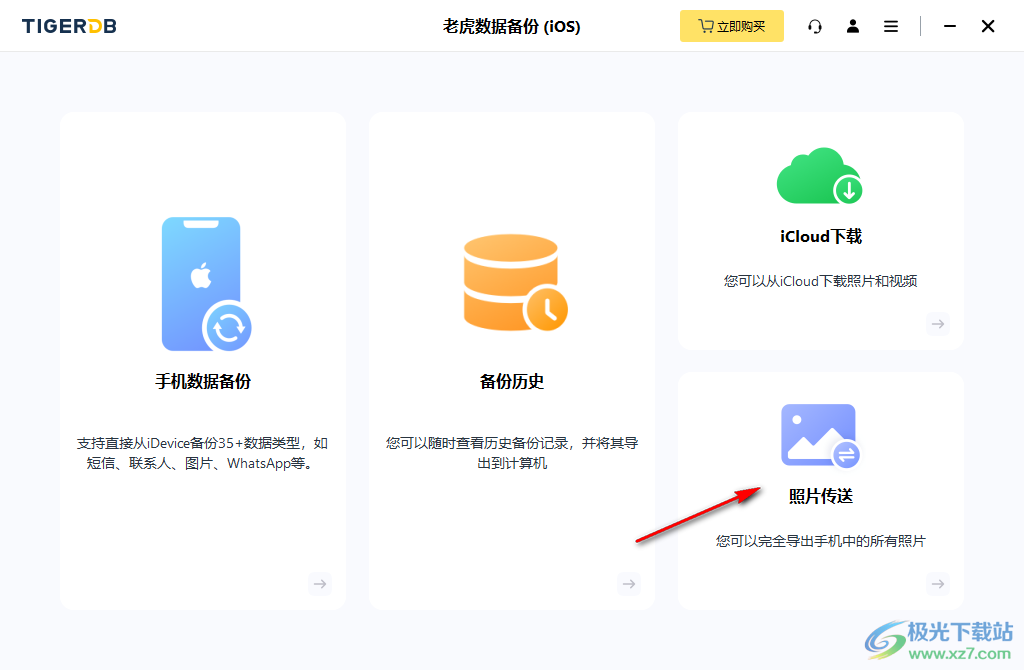
Task: Click the arrow on the 备份历史 card
Action: click(629, 584)
